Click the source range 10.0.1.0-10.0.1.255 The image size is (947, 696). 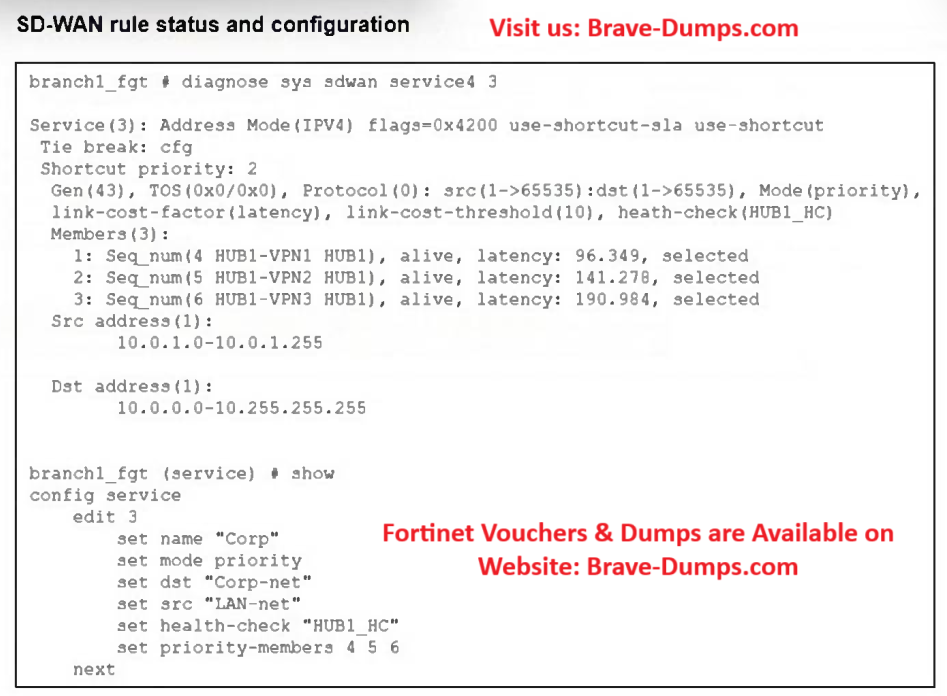[220, 343]
